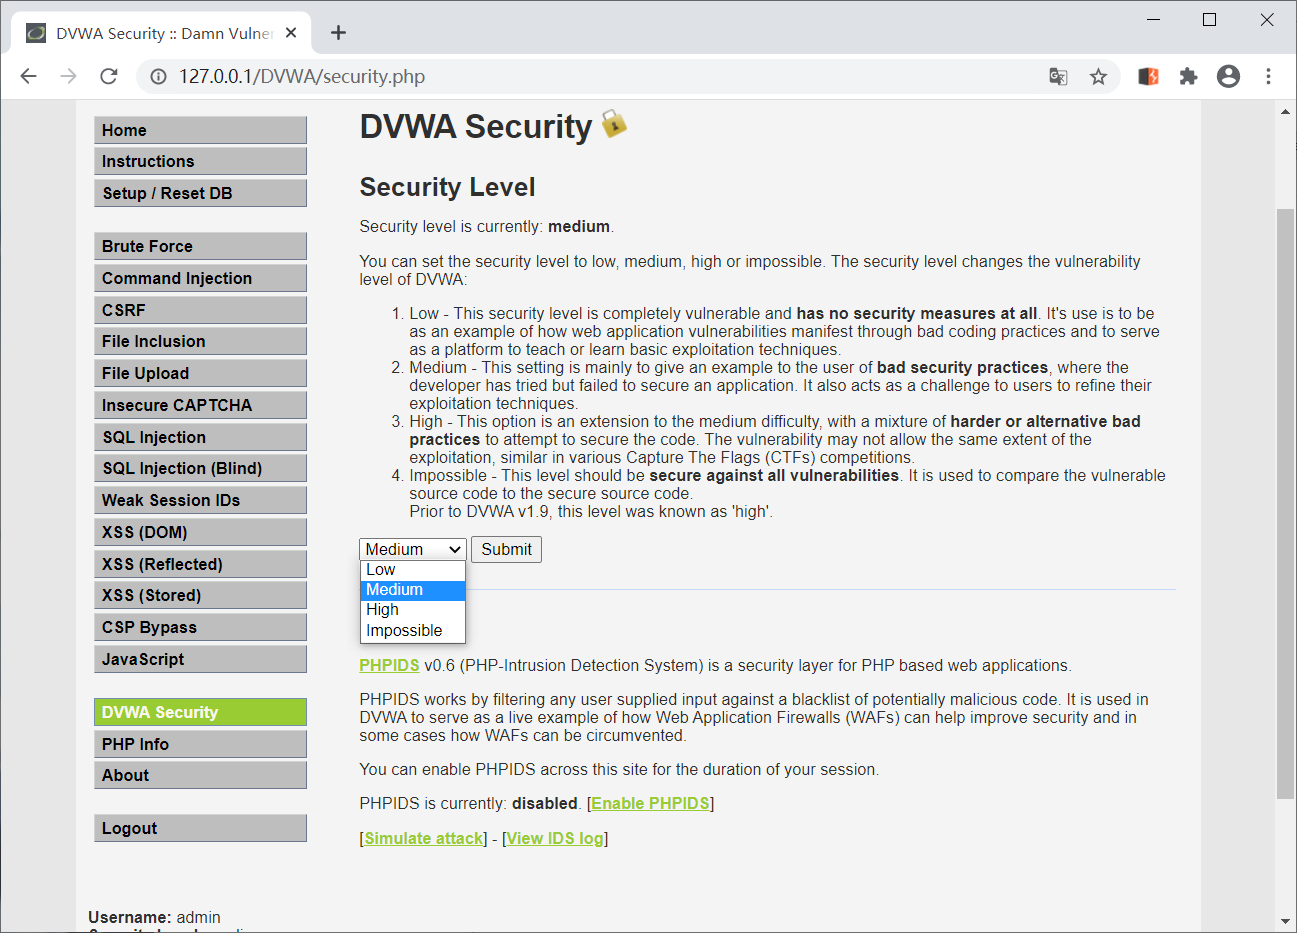1297x933 pixels.
Task: Open the translate page icon
Action: pyautogui.click(x=1058, y=76)
